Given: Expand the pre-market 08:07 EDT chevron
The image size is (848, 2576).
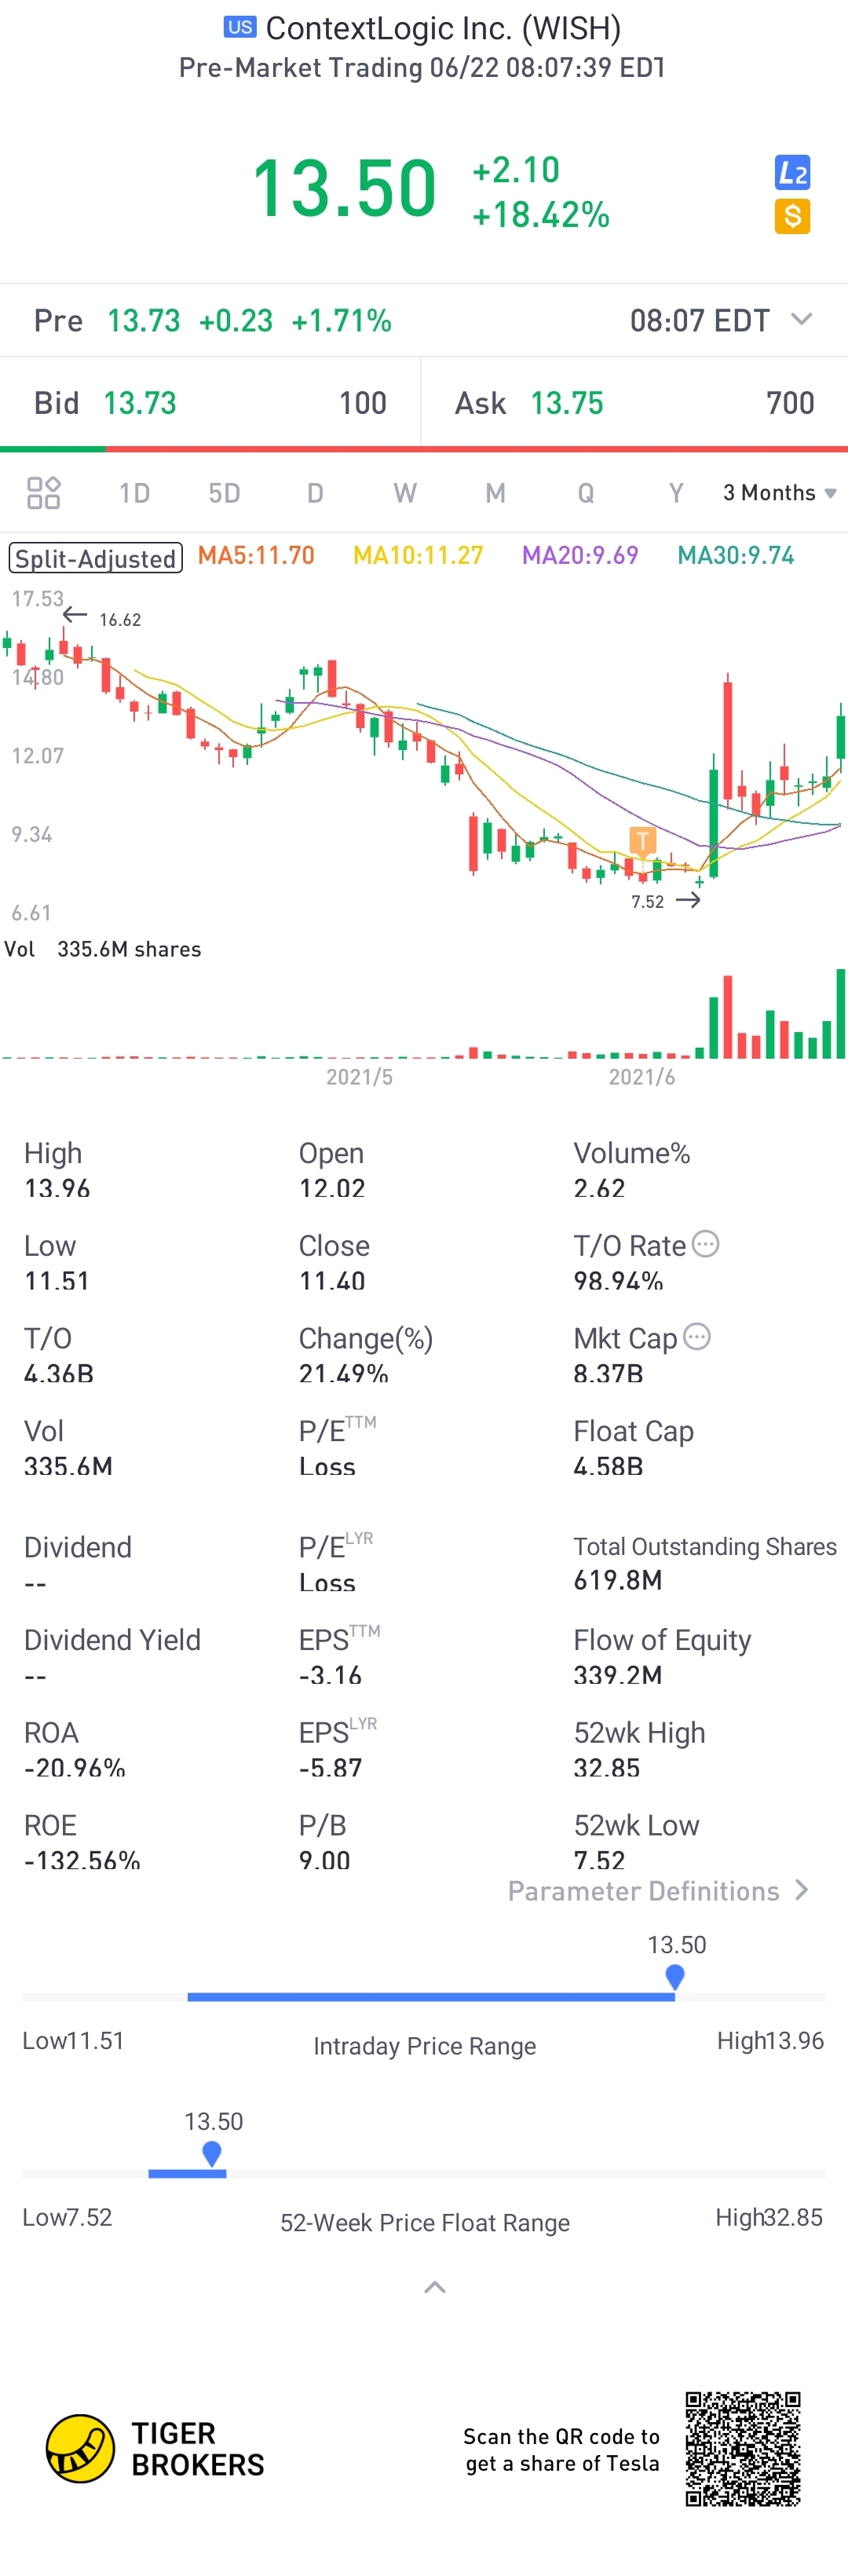Looking at the screenshot, I should (801, 319).
